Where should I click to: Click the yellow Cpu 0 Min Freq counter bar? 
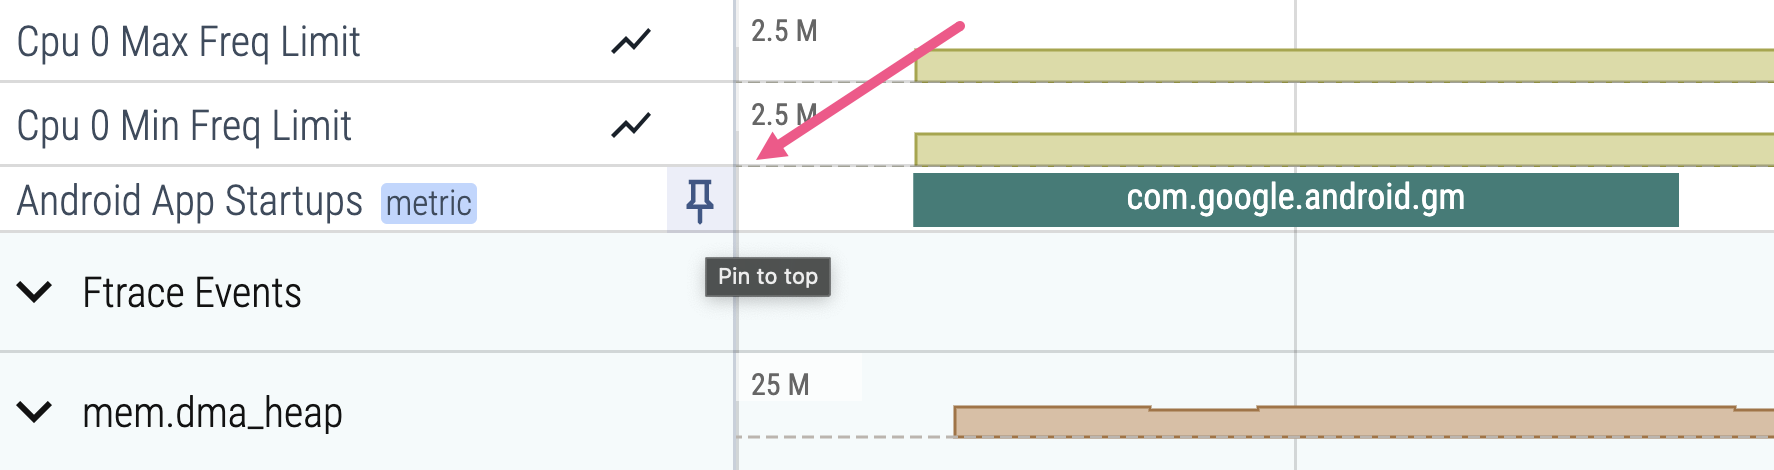tap(1340, 150)
